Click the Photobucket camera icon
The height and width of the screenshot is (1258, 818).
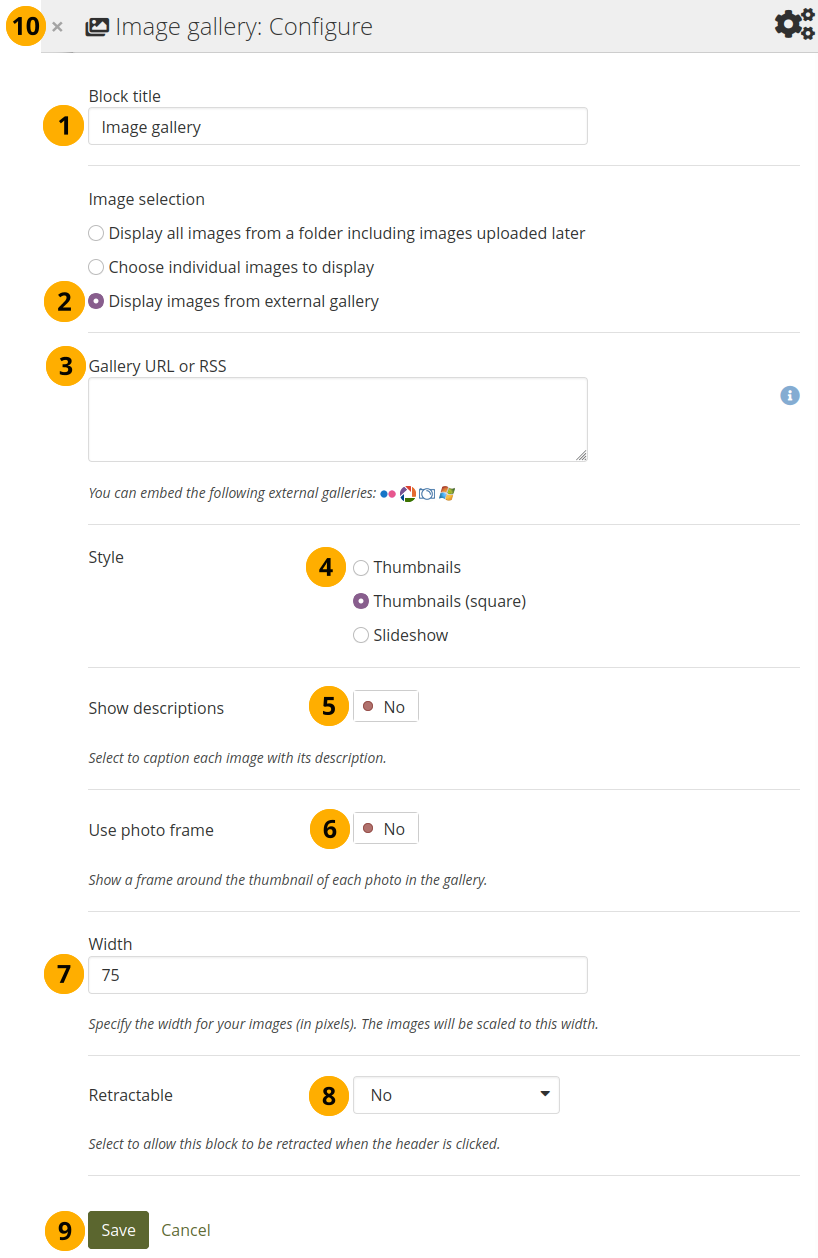(427, 494)
